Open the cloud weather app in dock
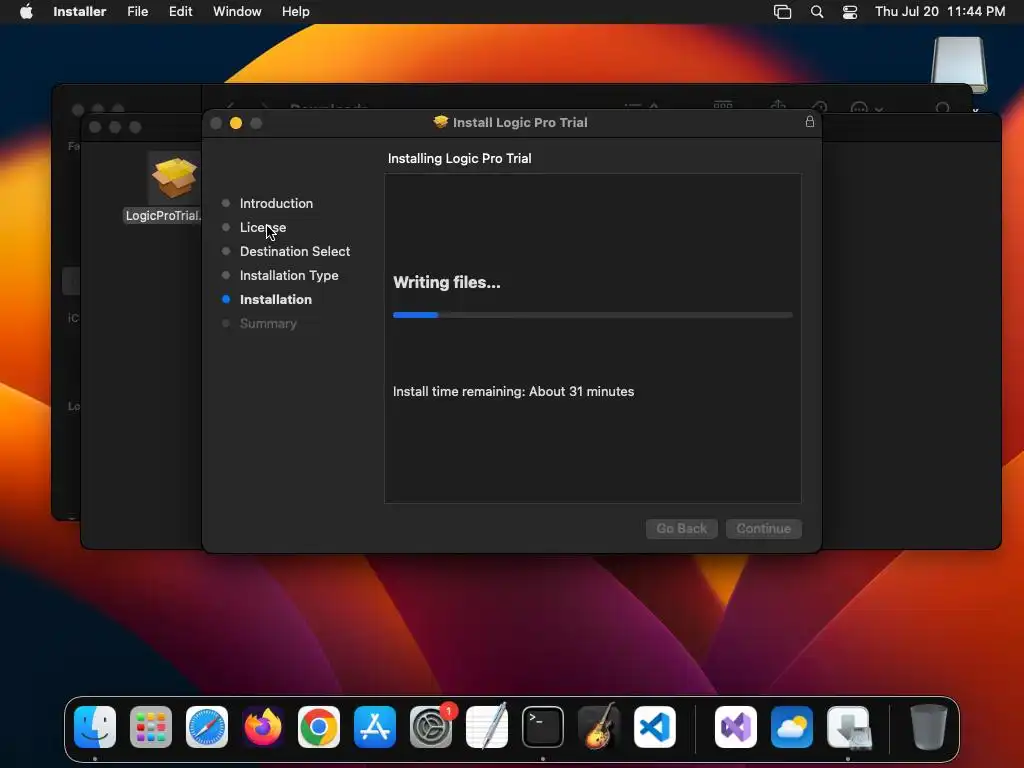This screenshot has height=768, width=1024. point(792,727)
